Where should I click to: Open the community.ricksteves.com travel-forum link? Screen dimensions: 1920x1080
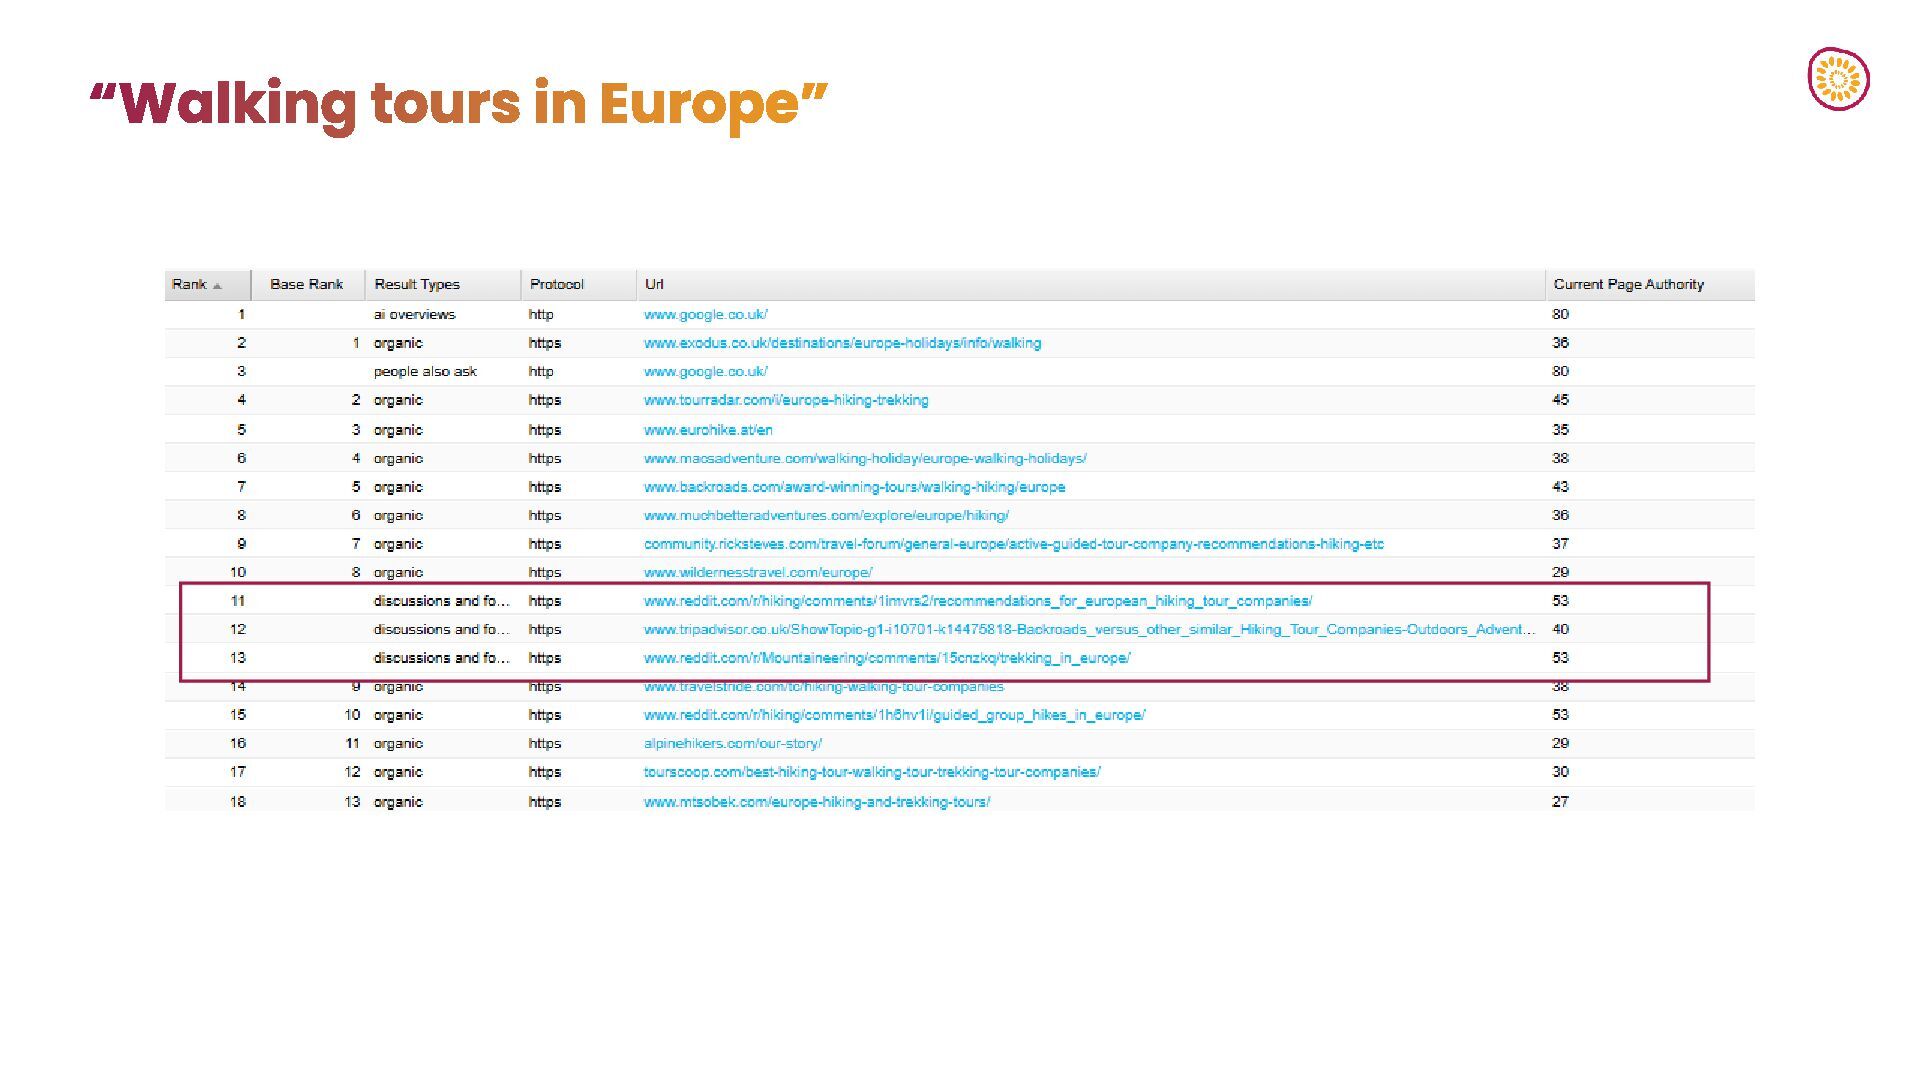coord(1014,544)
